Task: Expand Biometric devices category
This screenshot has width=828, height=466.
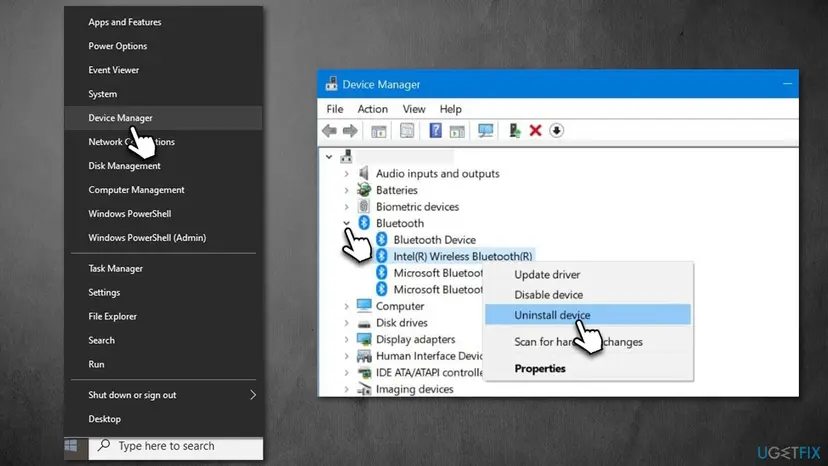Action: [x=346, y=207]
